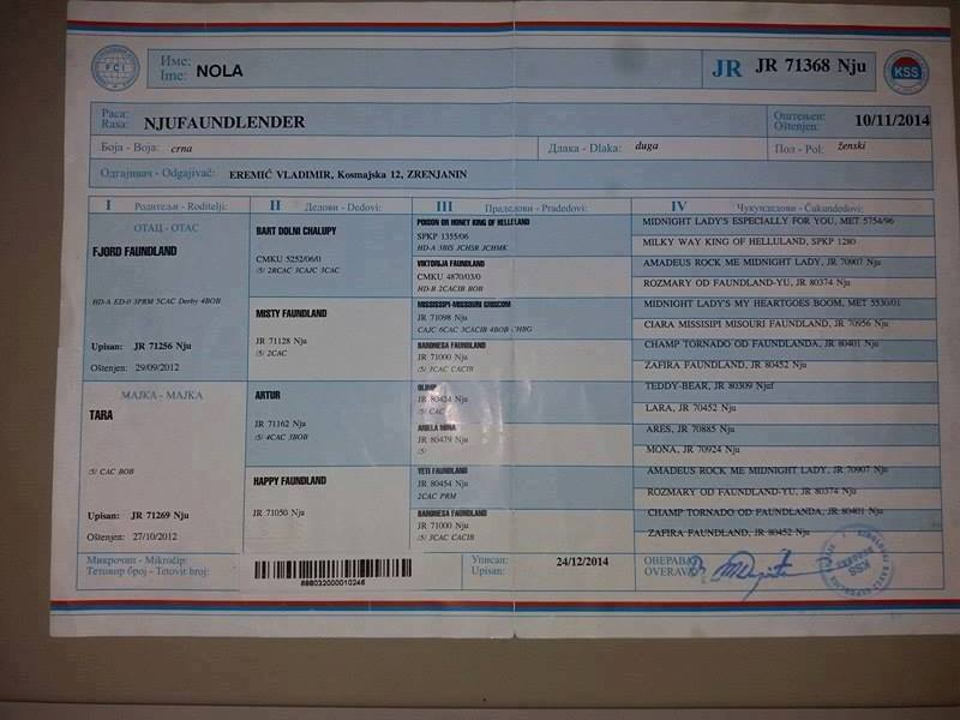Click the mother entry TARA
The height and width of the screenshot is (720, 960).
click(x=100, y=414)
